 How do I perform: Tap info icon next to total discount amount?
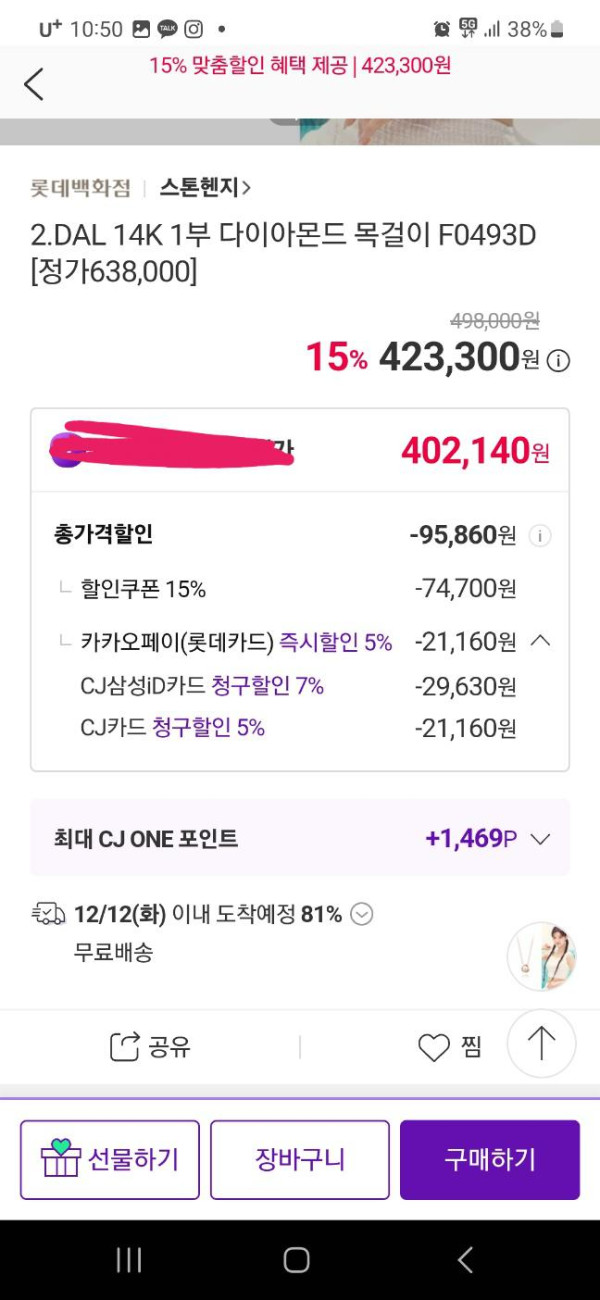pyautogui.click(x=539, y=536)
